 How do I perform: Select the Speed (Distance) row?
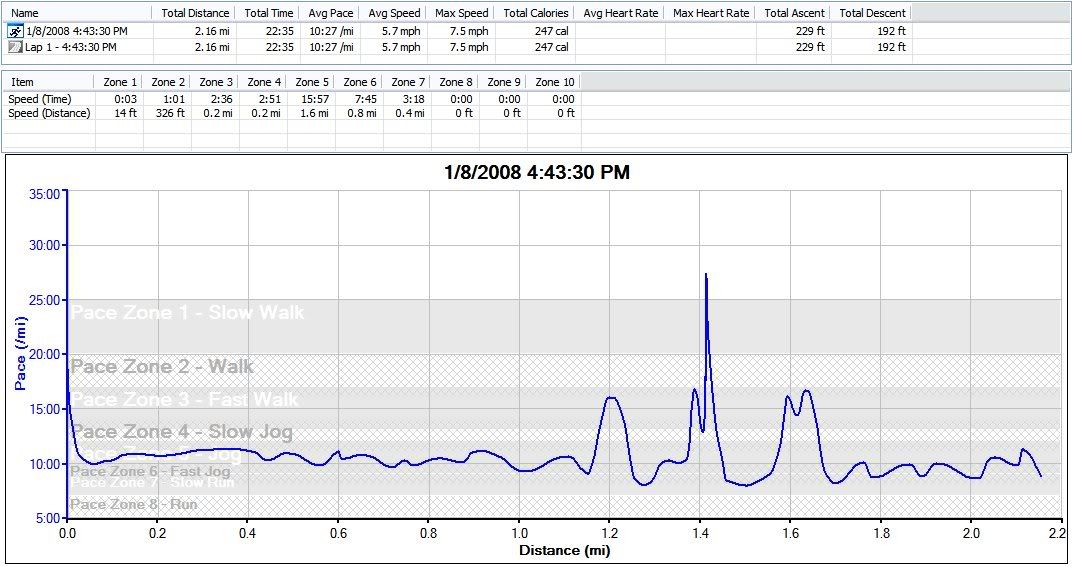click(49, 113)
